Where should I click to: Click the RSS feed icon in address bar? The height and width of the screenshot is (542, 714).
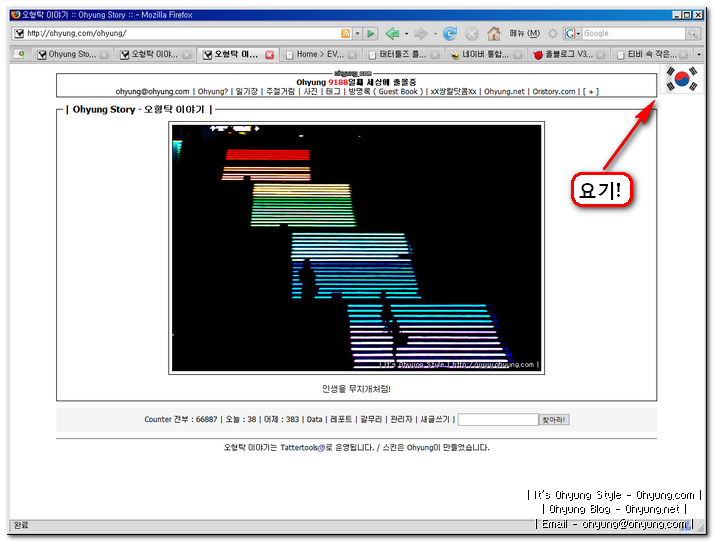tap(346, 33)
